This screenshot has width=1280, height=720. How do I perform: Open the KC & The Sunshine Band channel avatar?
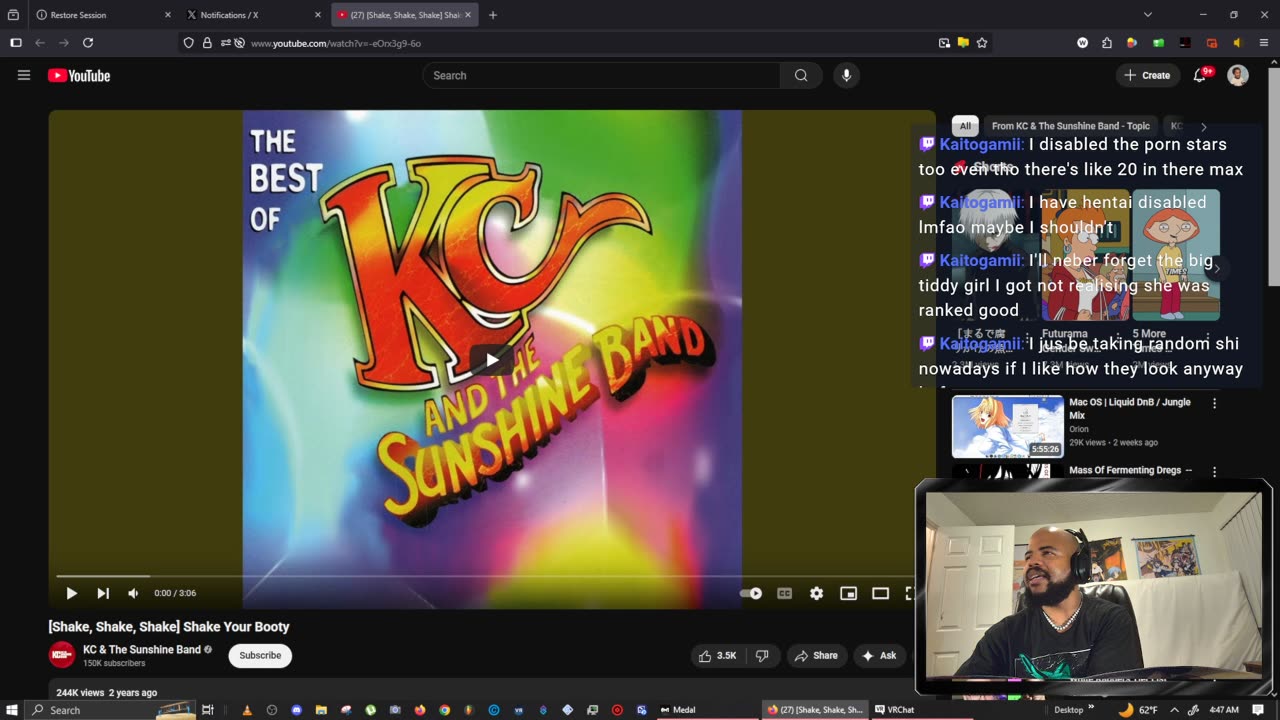click(61, 655)
